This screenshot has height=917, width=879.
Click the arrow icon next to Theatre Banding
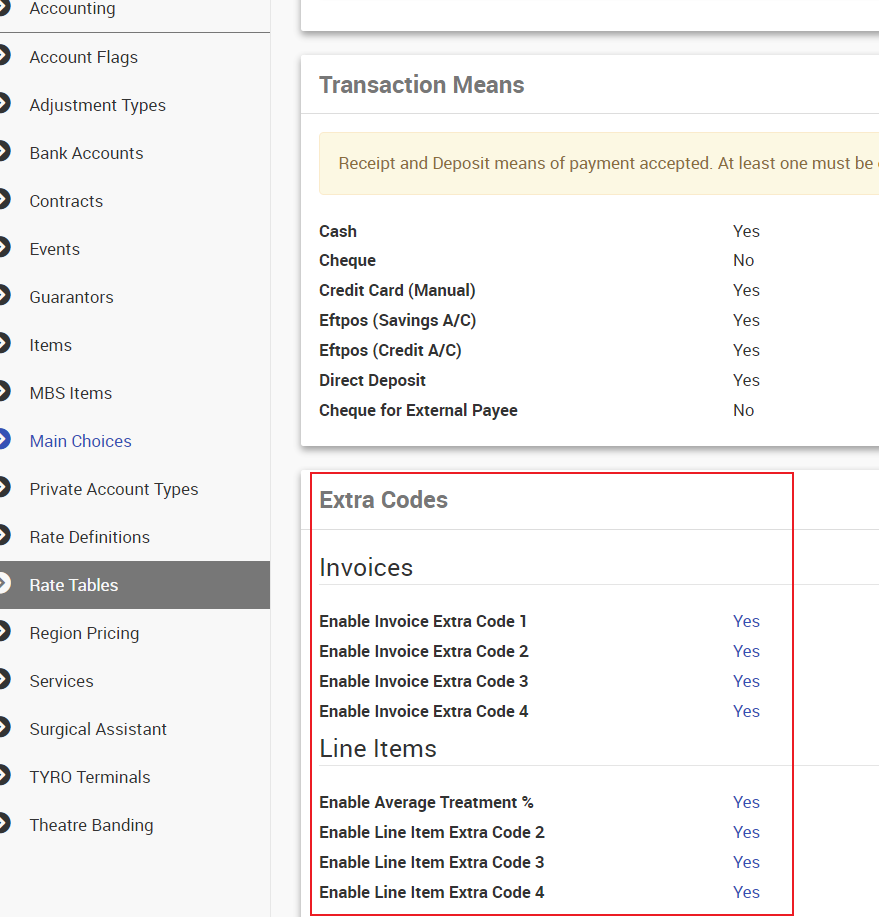coord(4,825)
